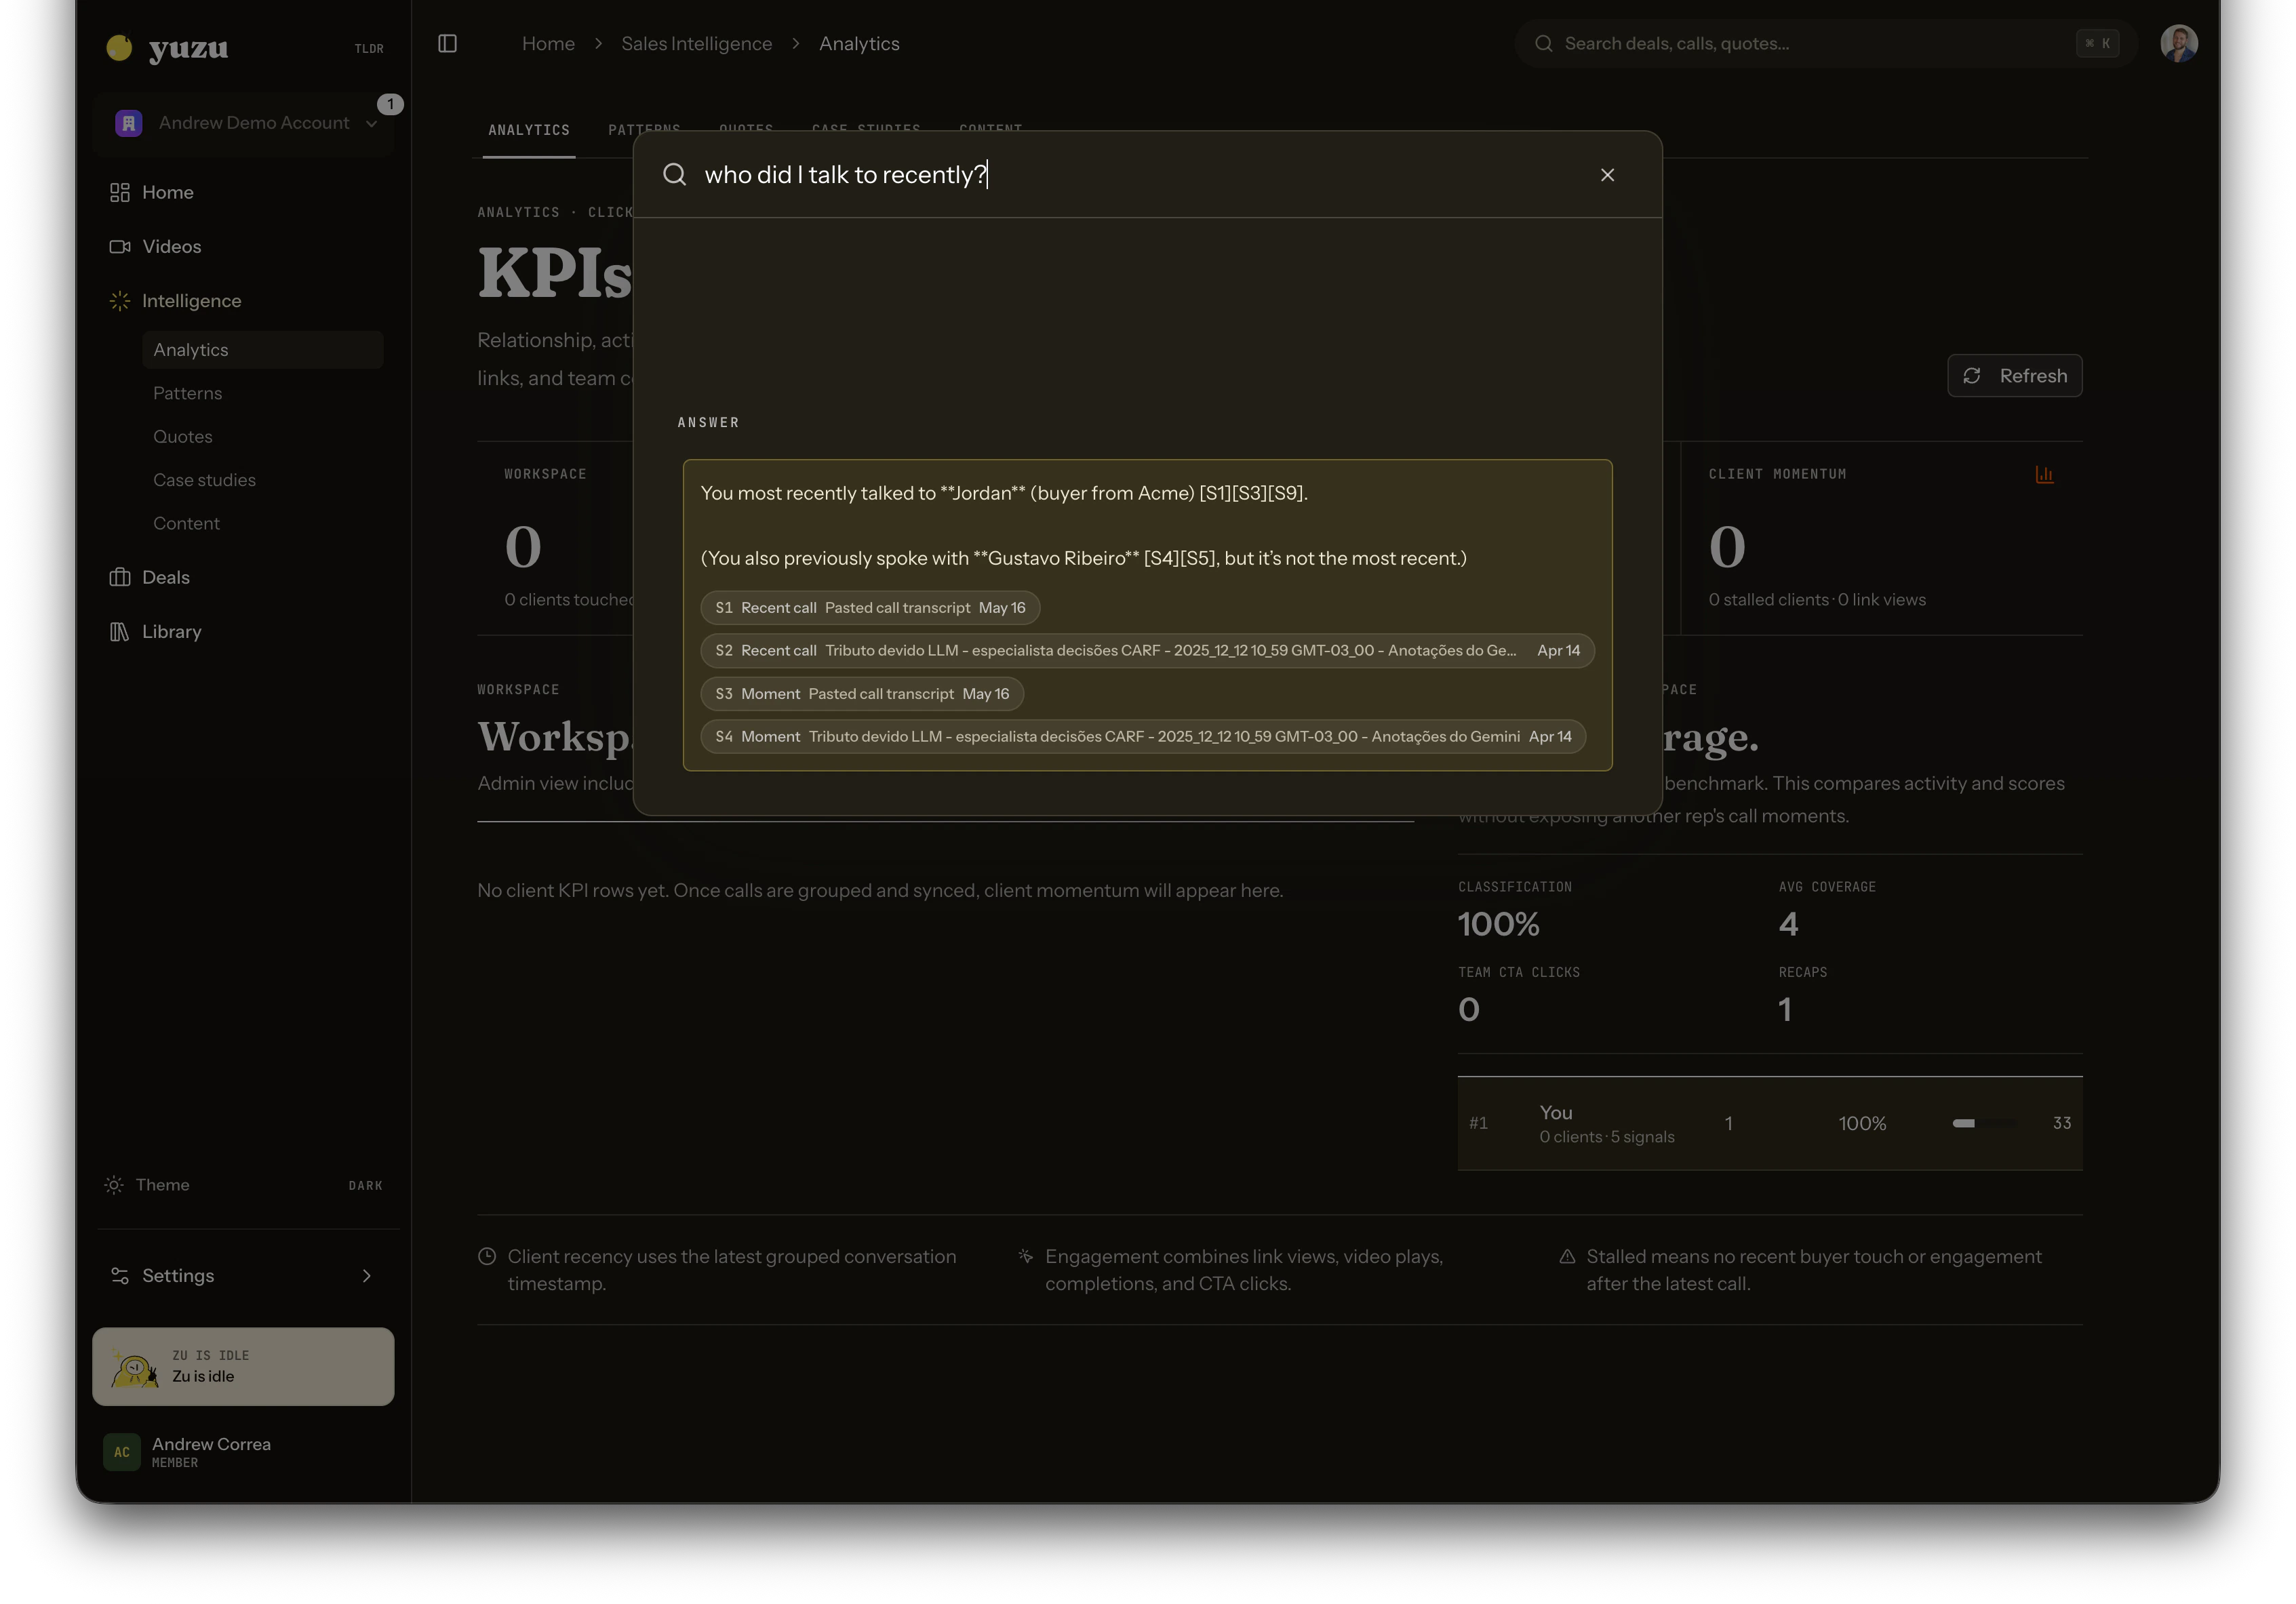Screen dimensions: 2296x1604
Task: Open source S2 Recent call Tributo devido
Action: 1147,650
